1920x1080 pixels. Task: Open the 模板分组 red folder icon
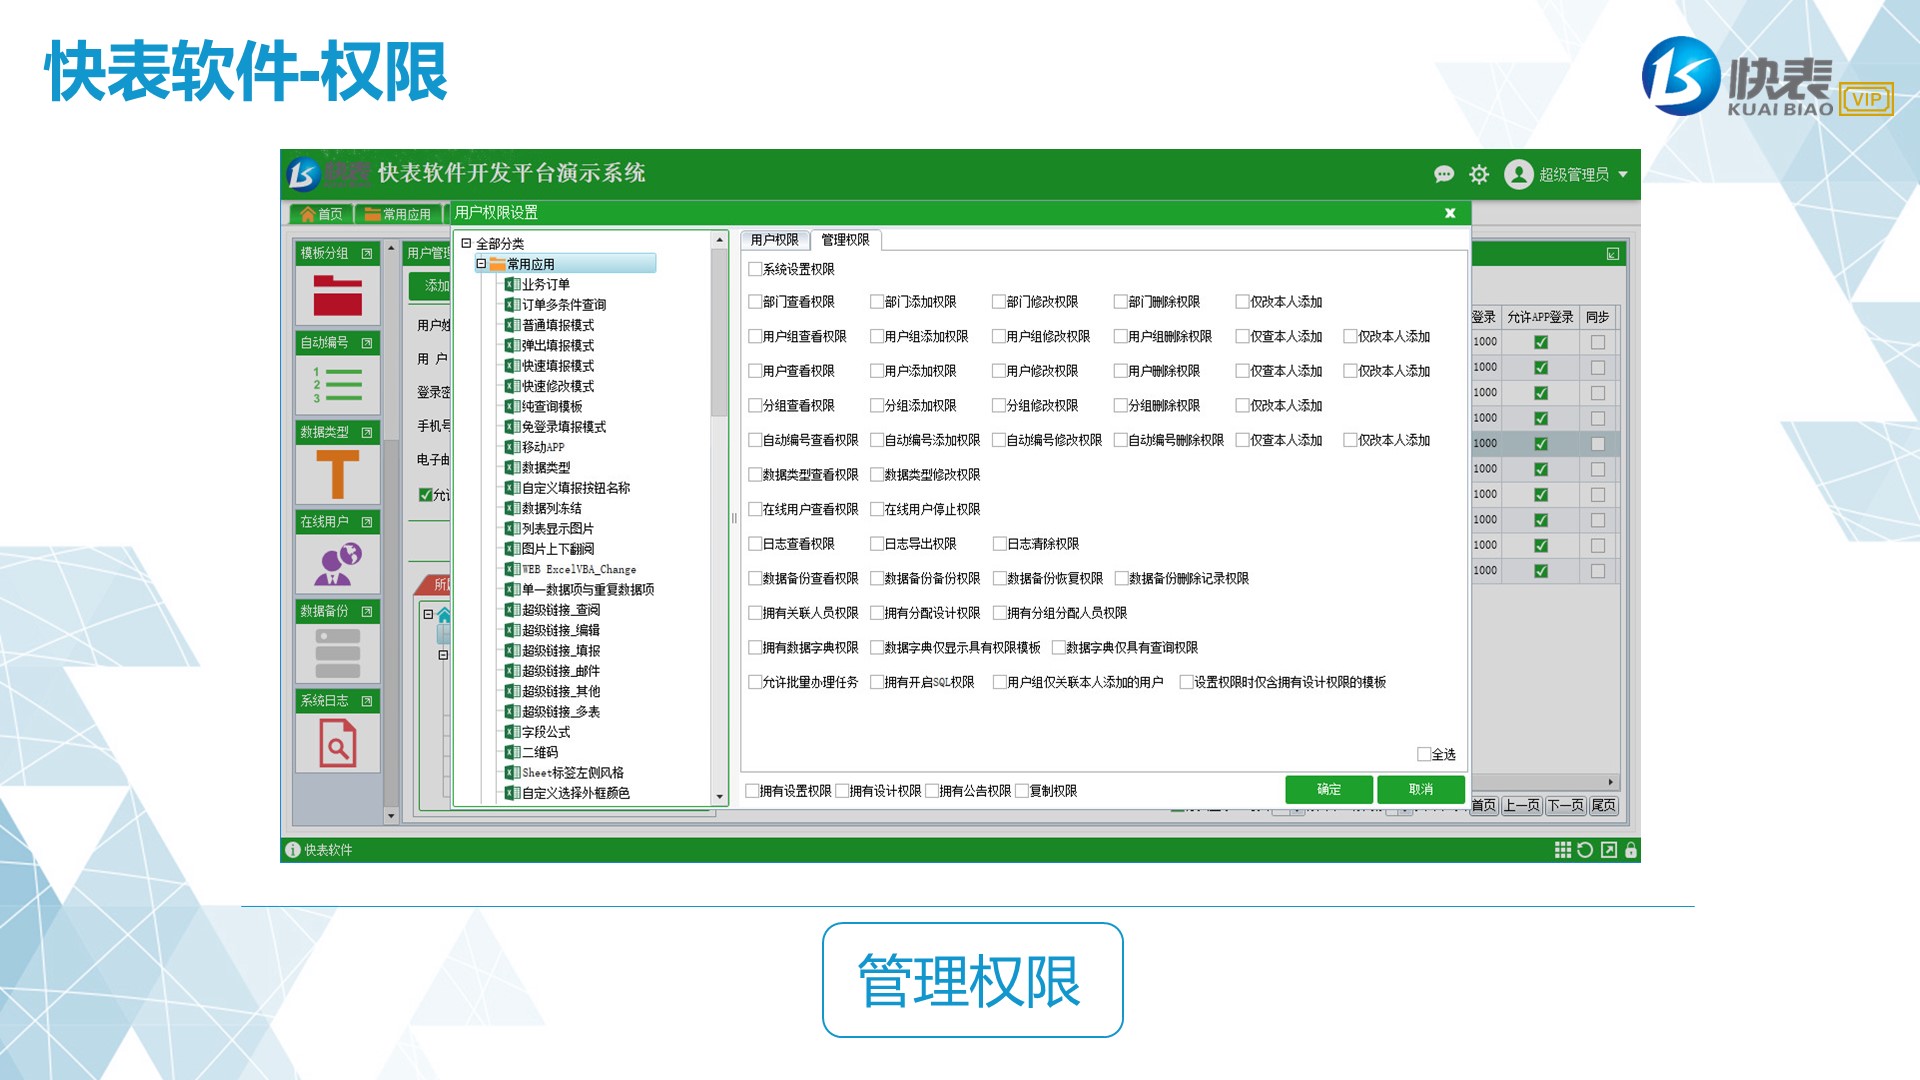pos(337,295)
